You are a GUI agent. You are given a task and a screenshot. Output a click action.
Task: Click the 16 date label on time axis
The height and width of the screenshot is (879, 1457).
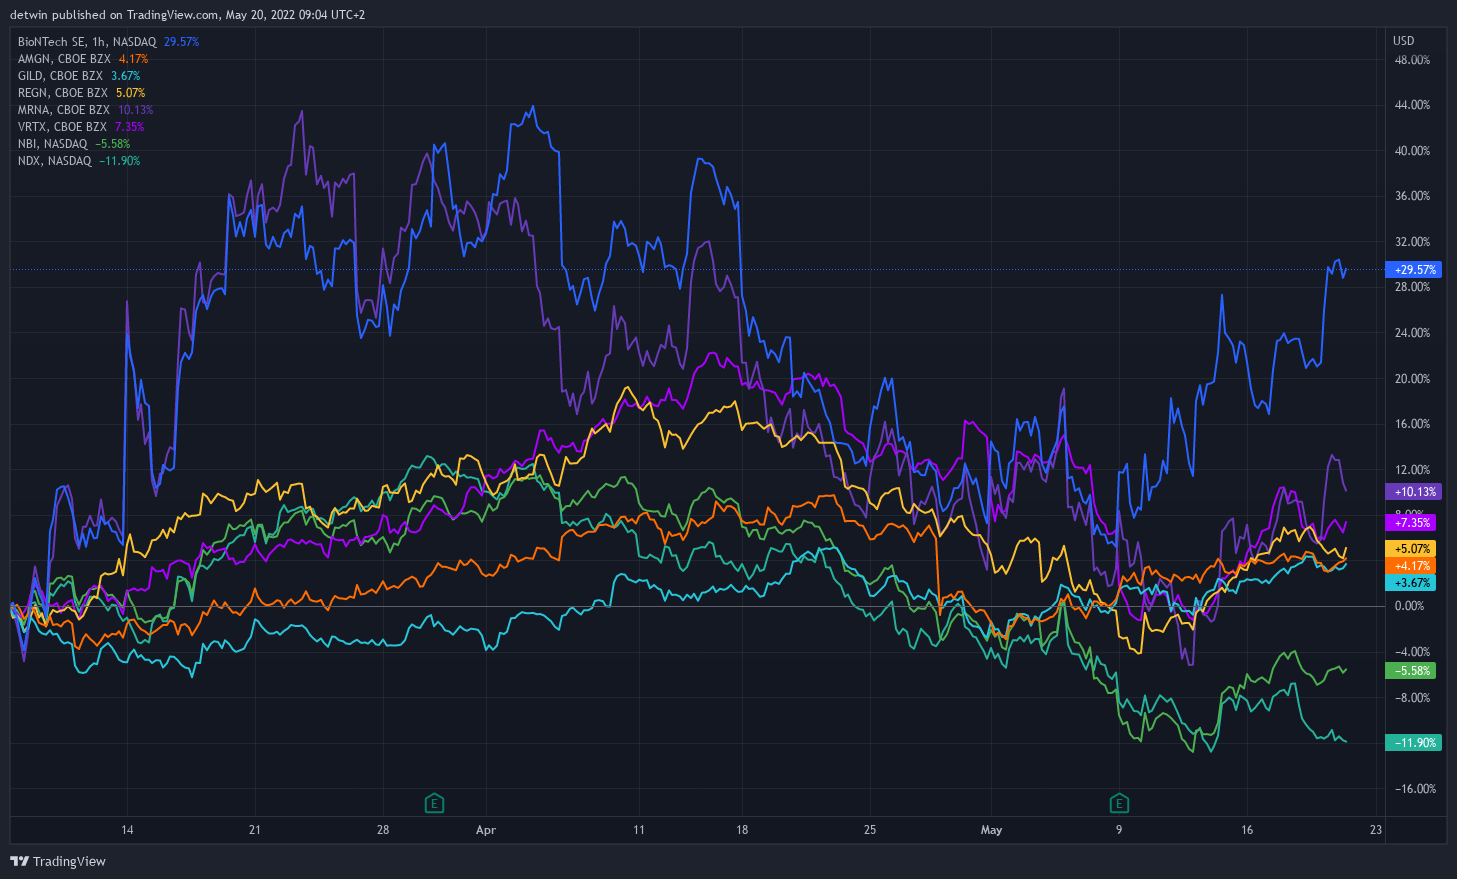[x=1247, y=830]
